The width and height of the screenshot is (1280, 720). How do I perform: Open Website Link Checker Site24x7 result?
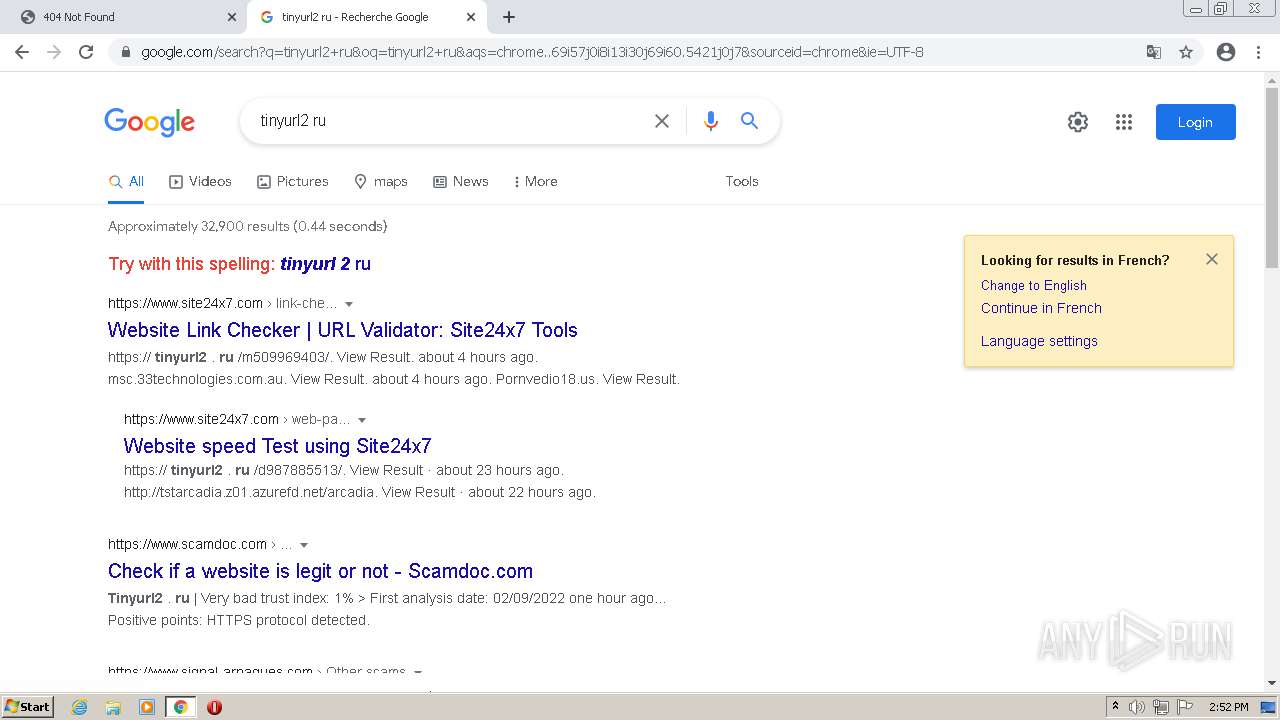343,330
